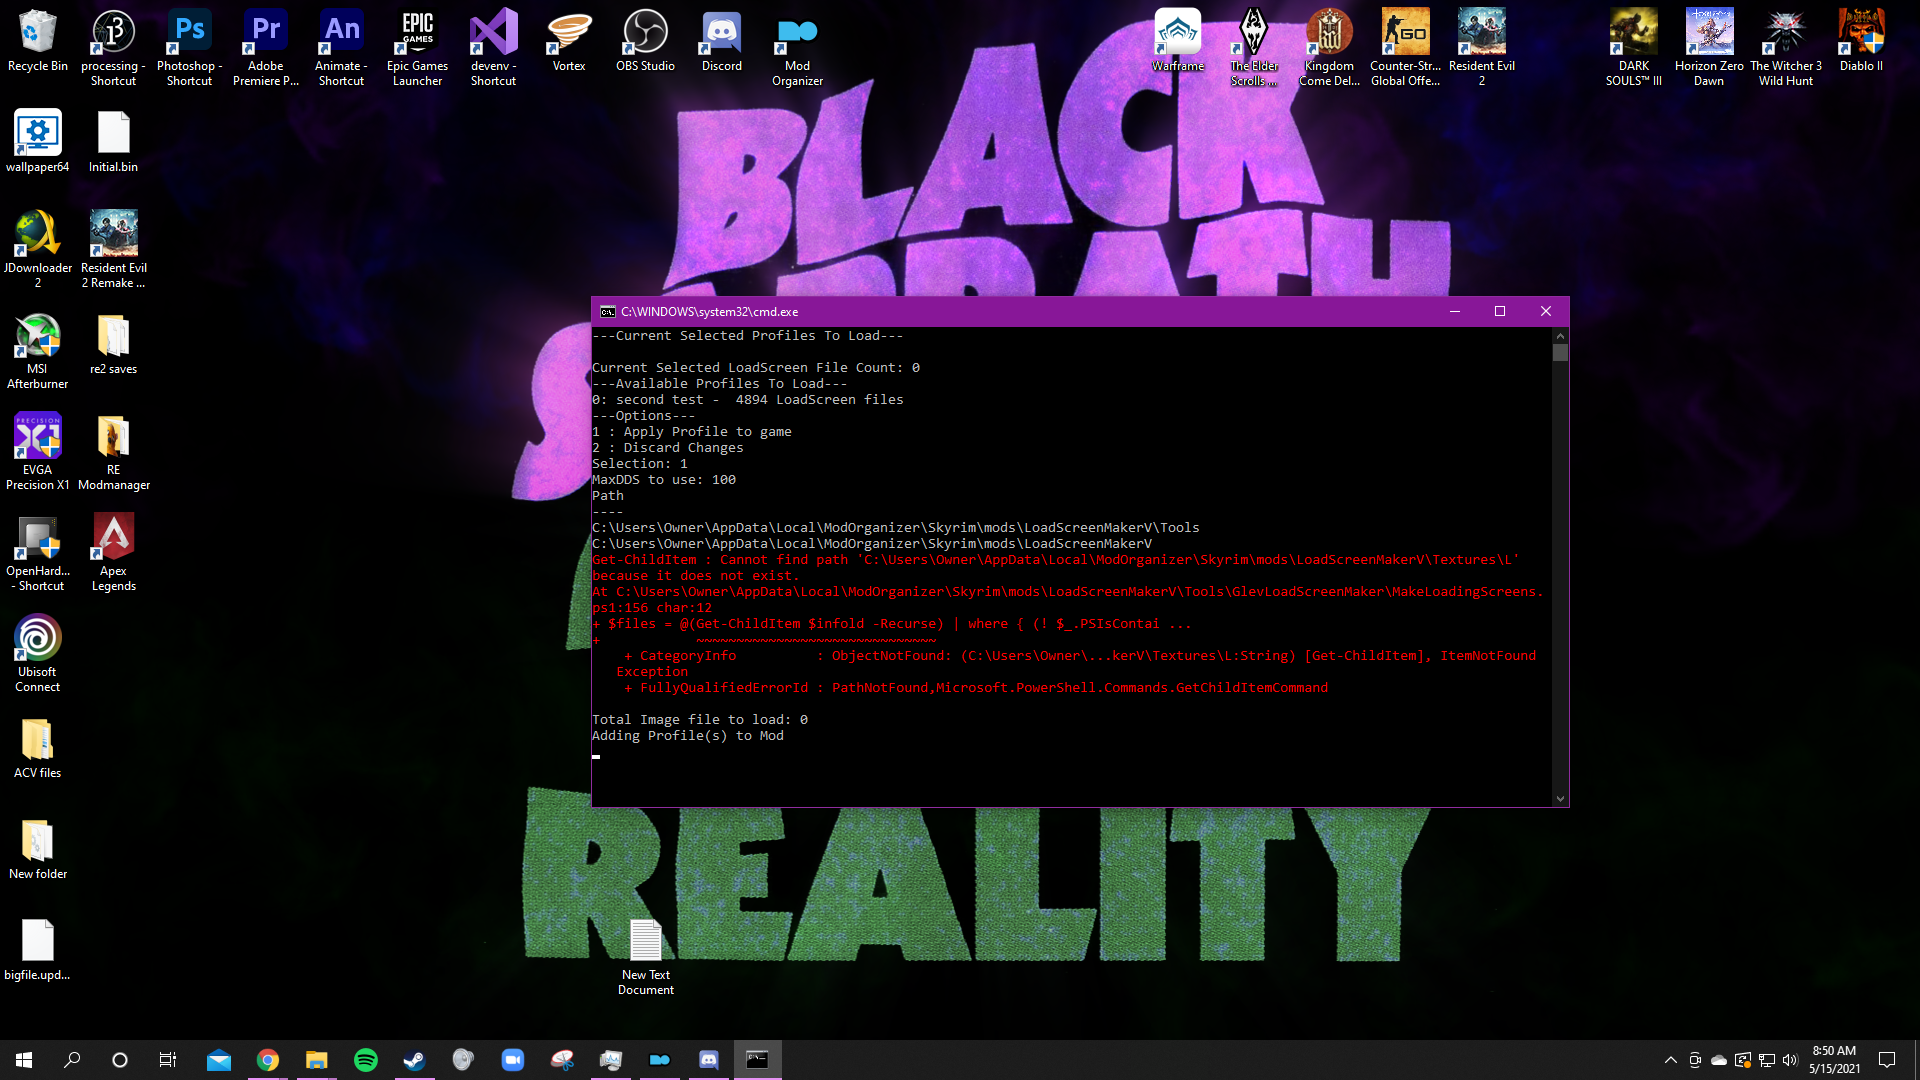Open taskbar Search
The height and width of the screenshot is (1080, 1920).
(x=72, y=1060)
